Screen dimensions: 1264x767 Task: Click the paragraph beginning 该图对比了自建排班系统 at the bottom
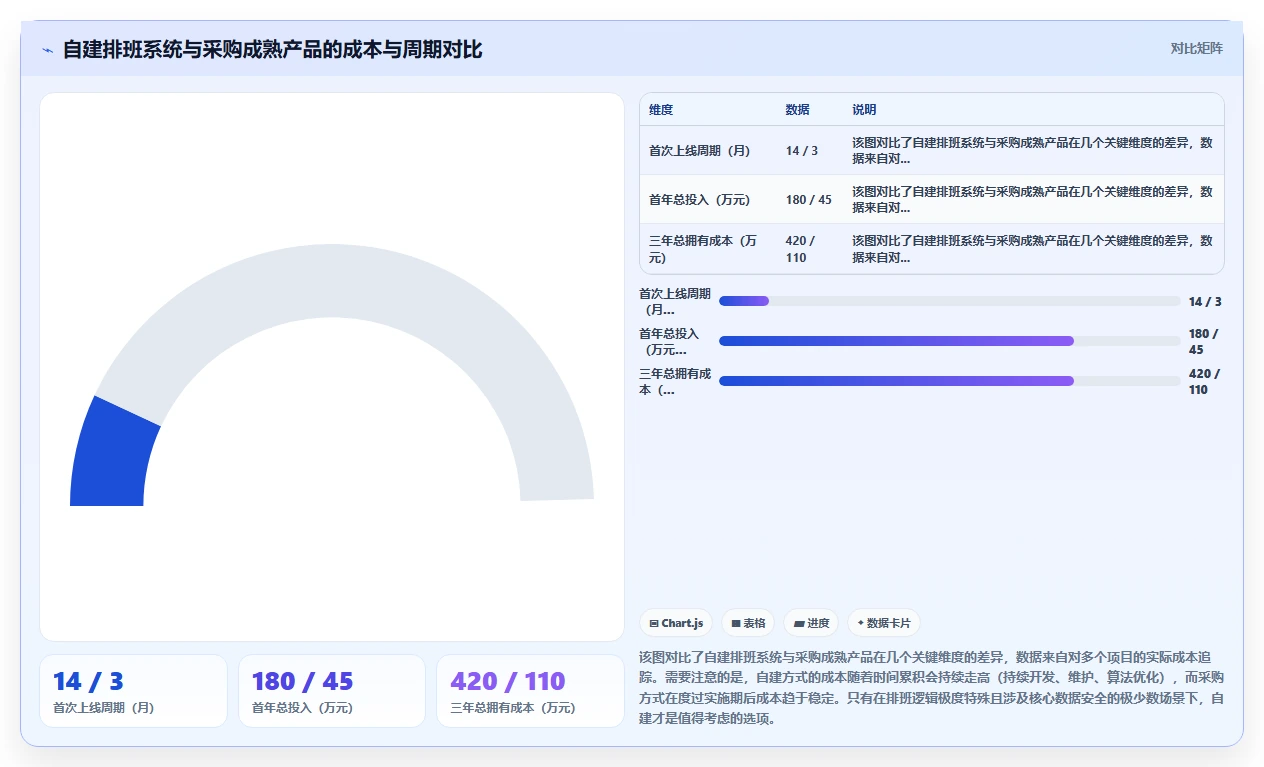coord(931,687)
